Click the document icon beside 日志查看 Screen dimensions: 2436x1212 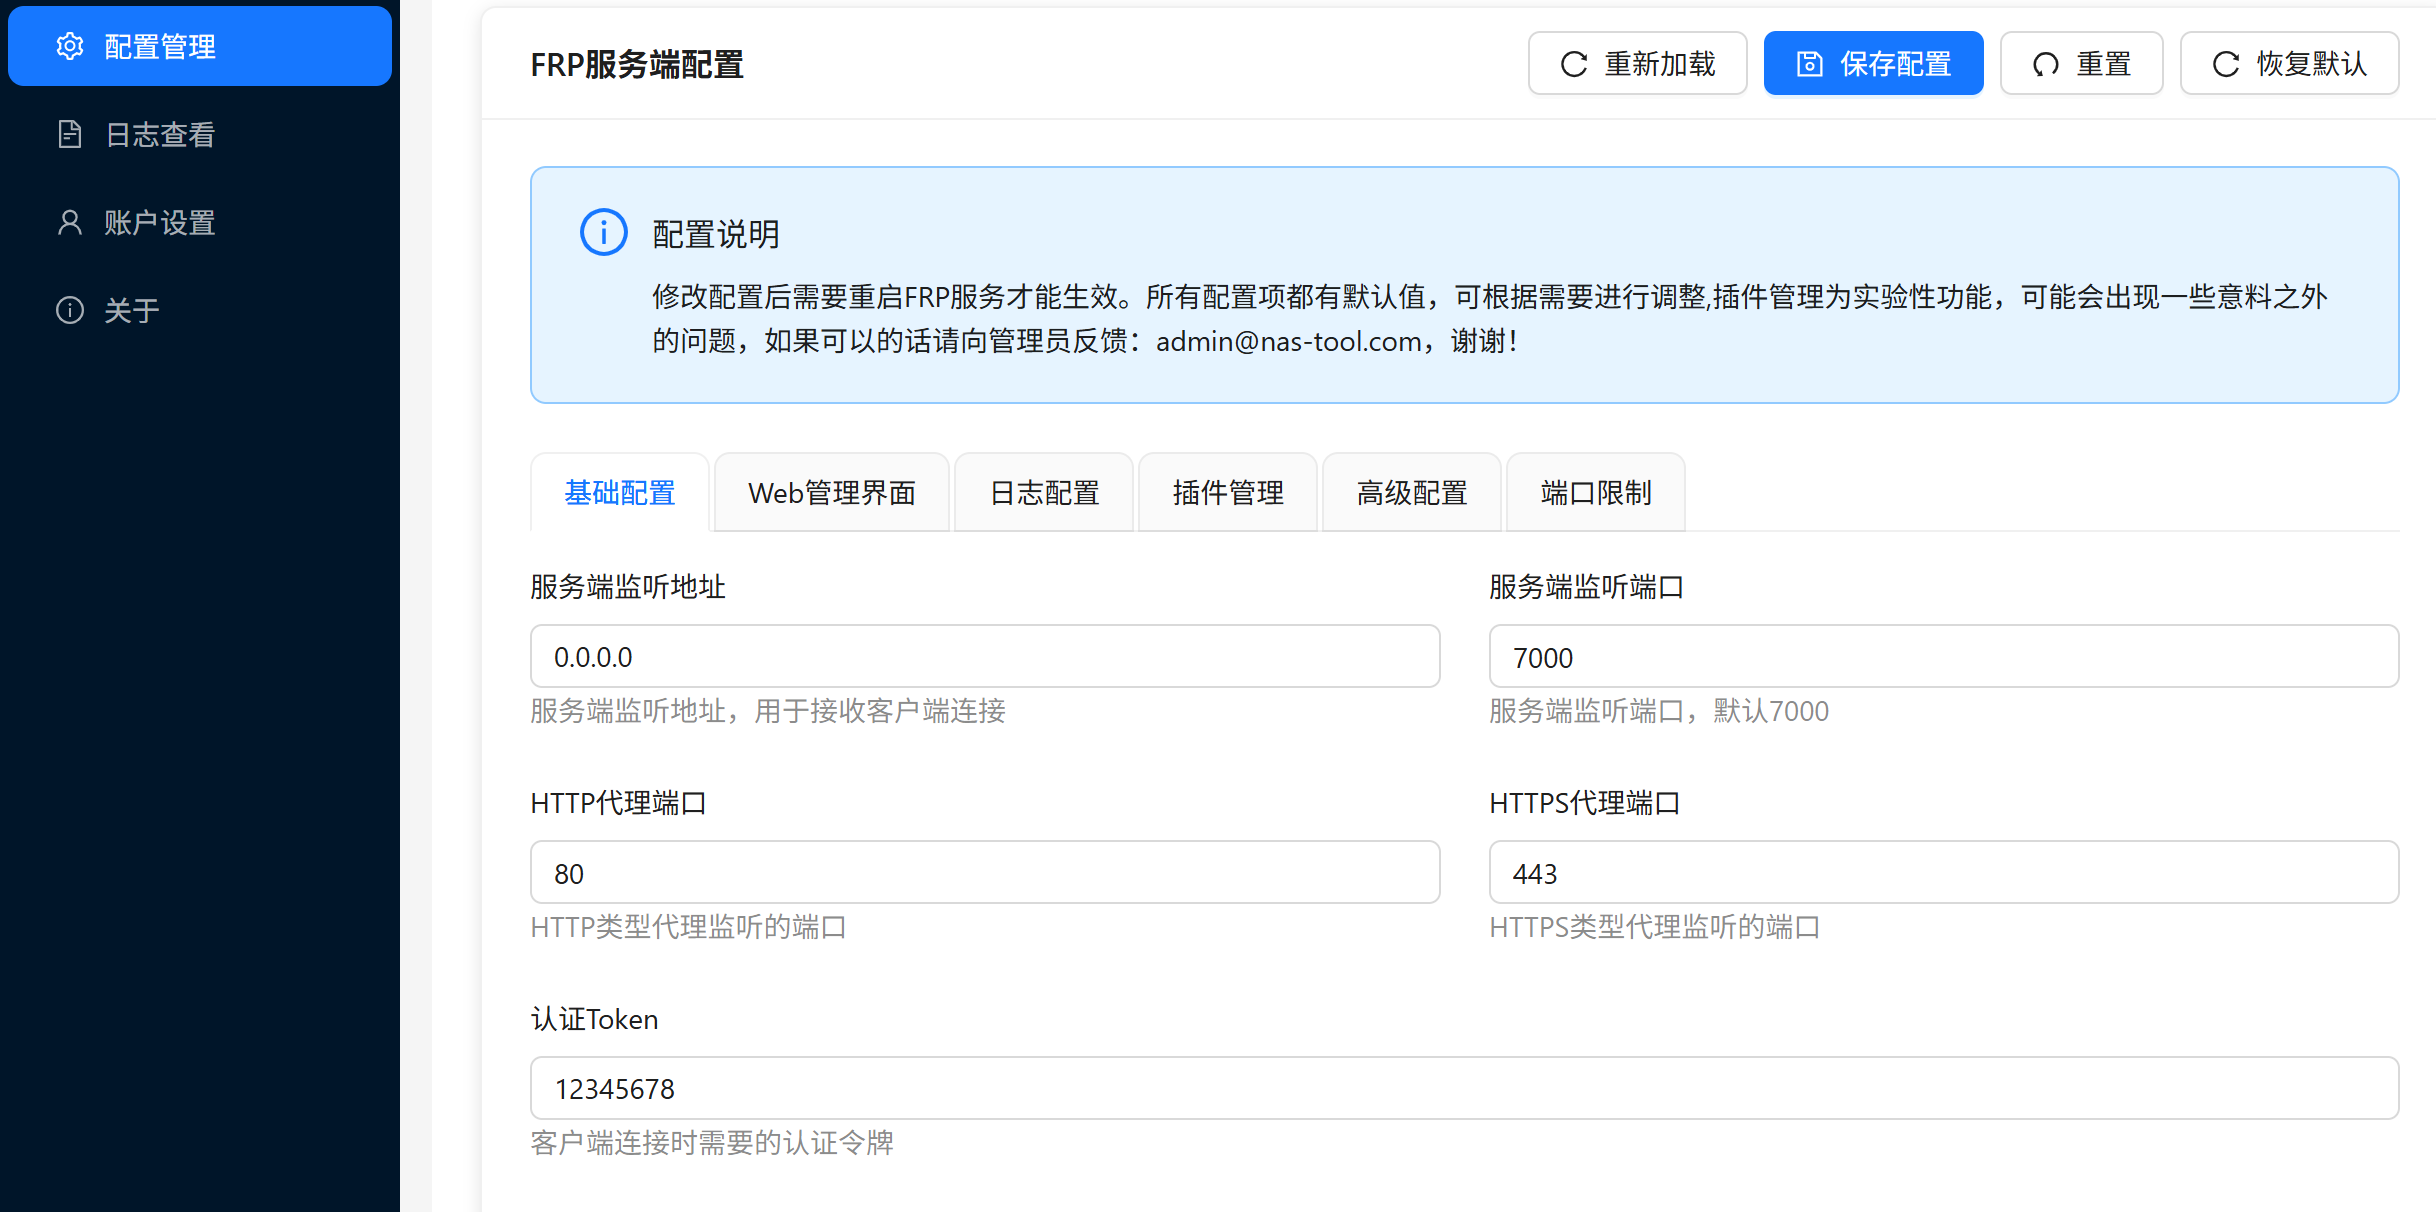click(x=70, y=134)
